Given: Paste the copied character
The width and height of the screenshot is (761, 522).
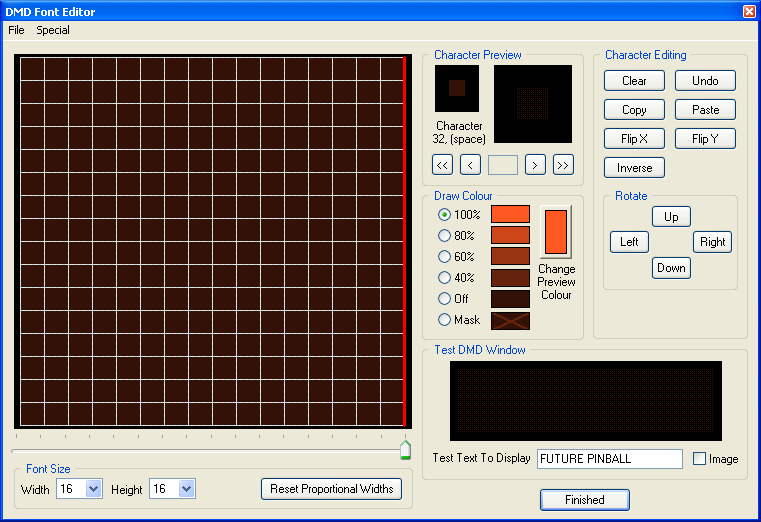Looking at the screenshot, I should 705,110.
